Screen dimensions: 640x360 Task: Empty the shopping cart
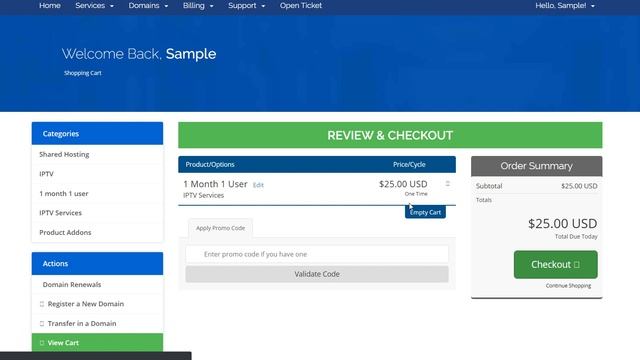click(425, 212)
